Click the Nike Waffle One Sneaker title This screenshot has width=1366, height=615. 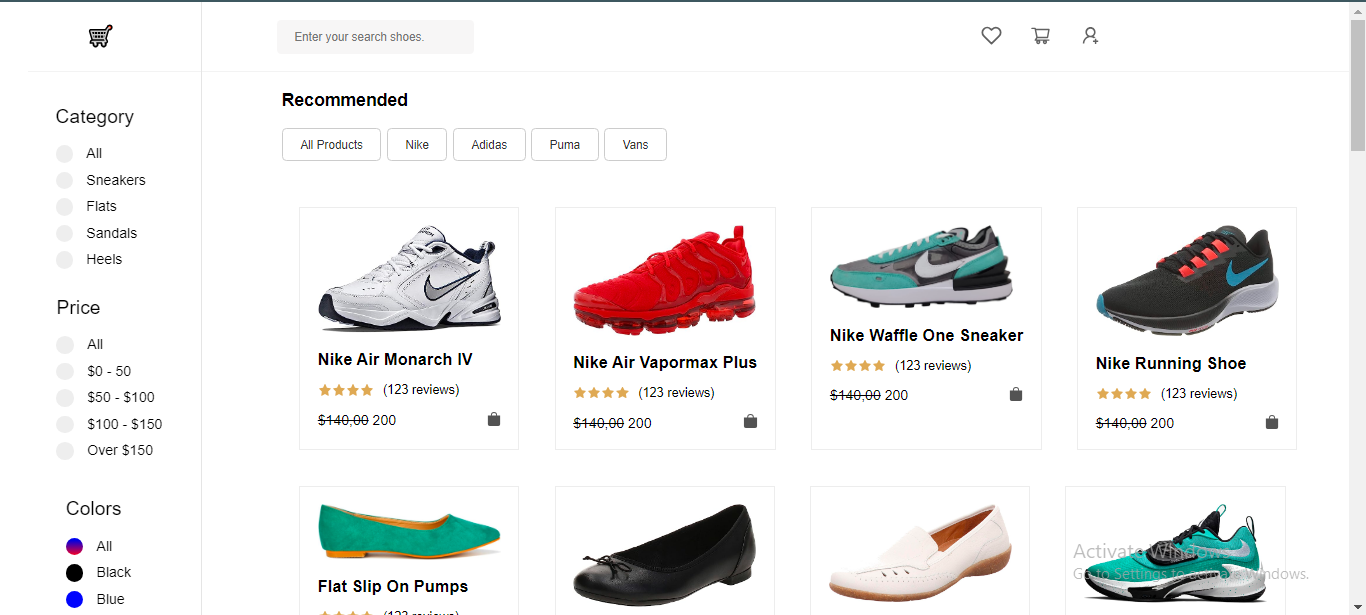tap(927, 336)
